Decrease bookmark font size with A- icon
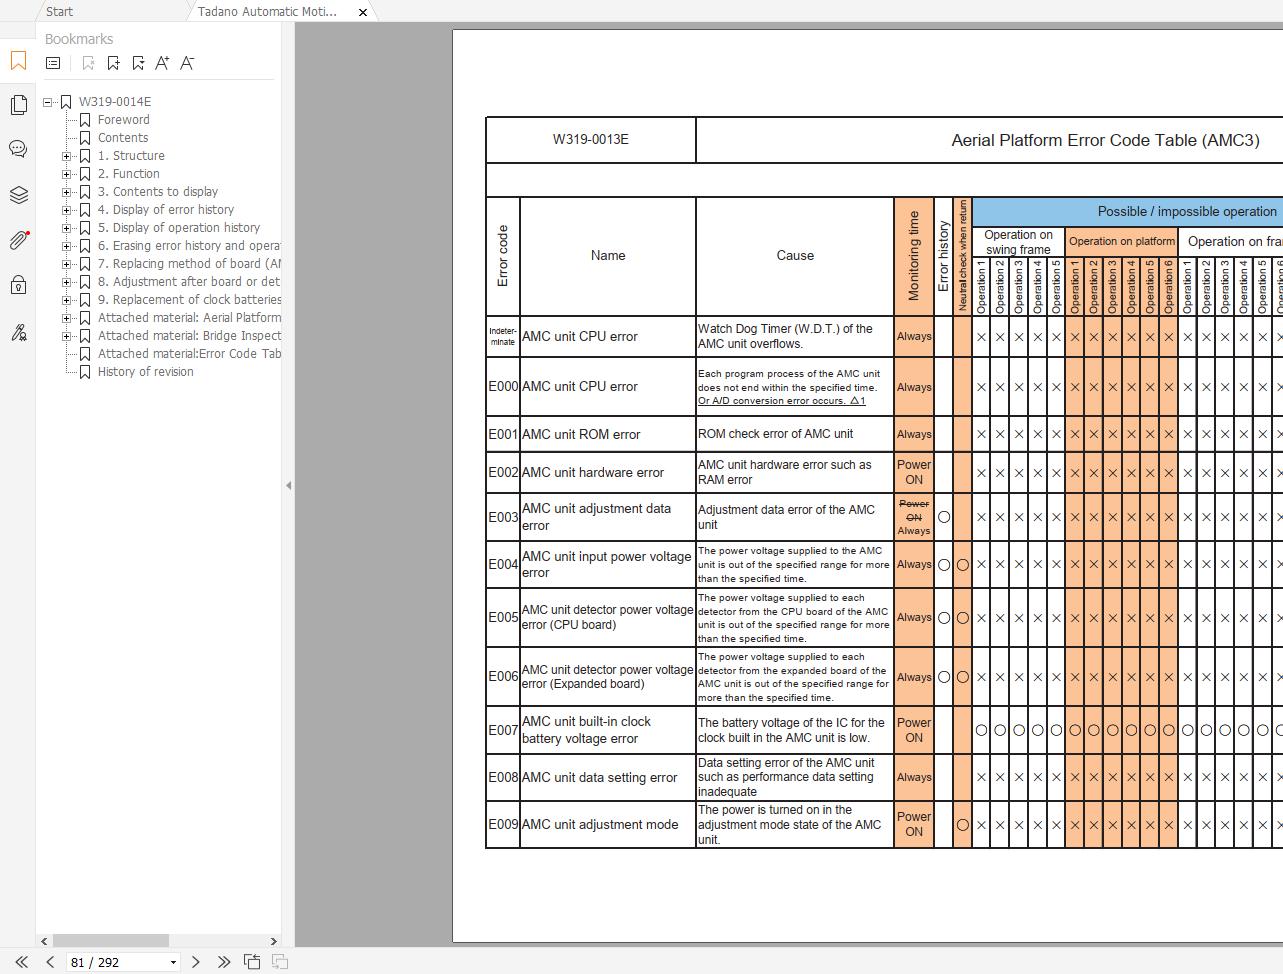Screen dimensions: 1283x974 coord(187,63)
